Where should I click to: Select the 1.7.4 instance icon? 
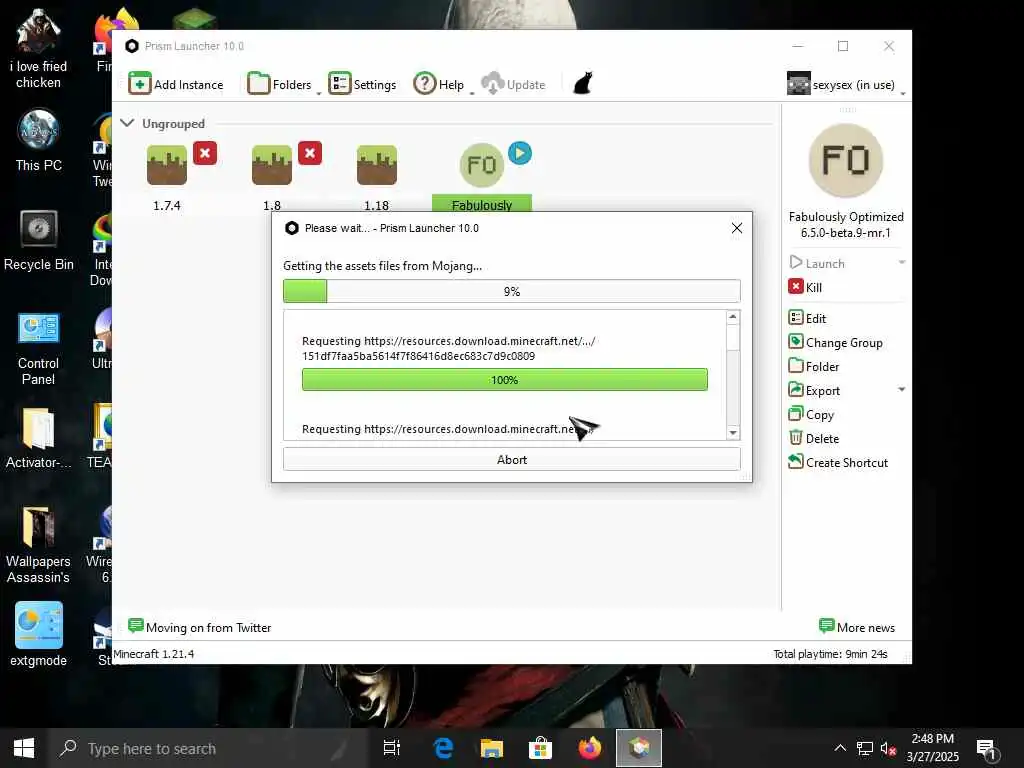coord(167,165)
